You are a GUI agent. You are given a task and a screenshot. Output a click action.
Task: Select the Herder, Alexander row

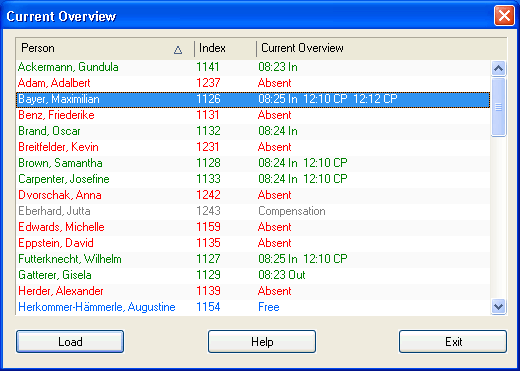(253, 291)
